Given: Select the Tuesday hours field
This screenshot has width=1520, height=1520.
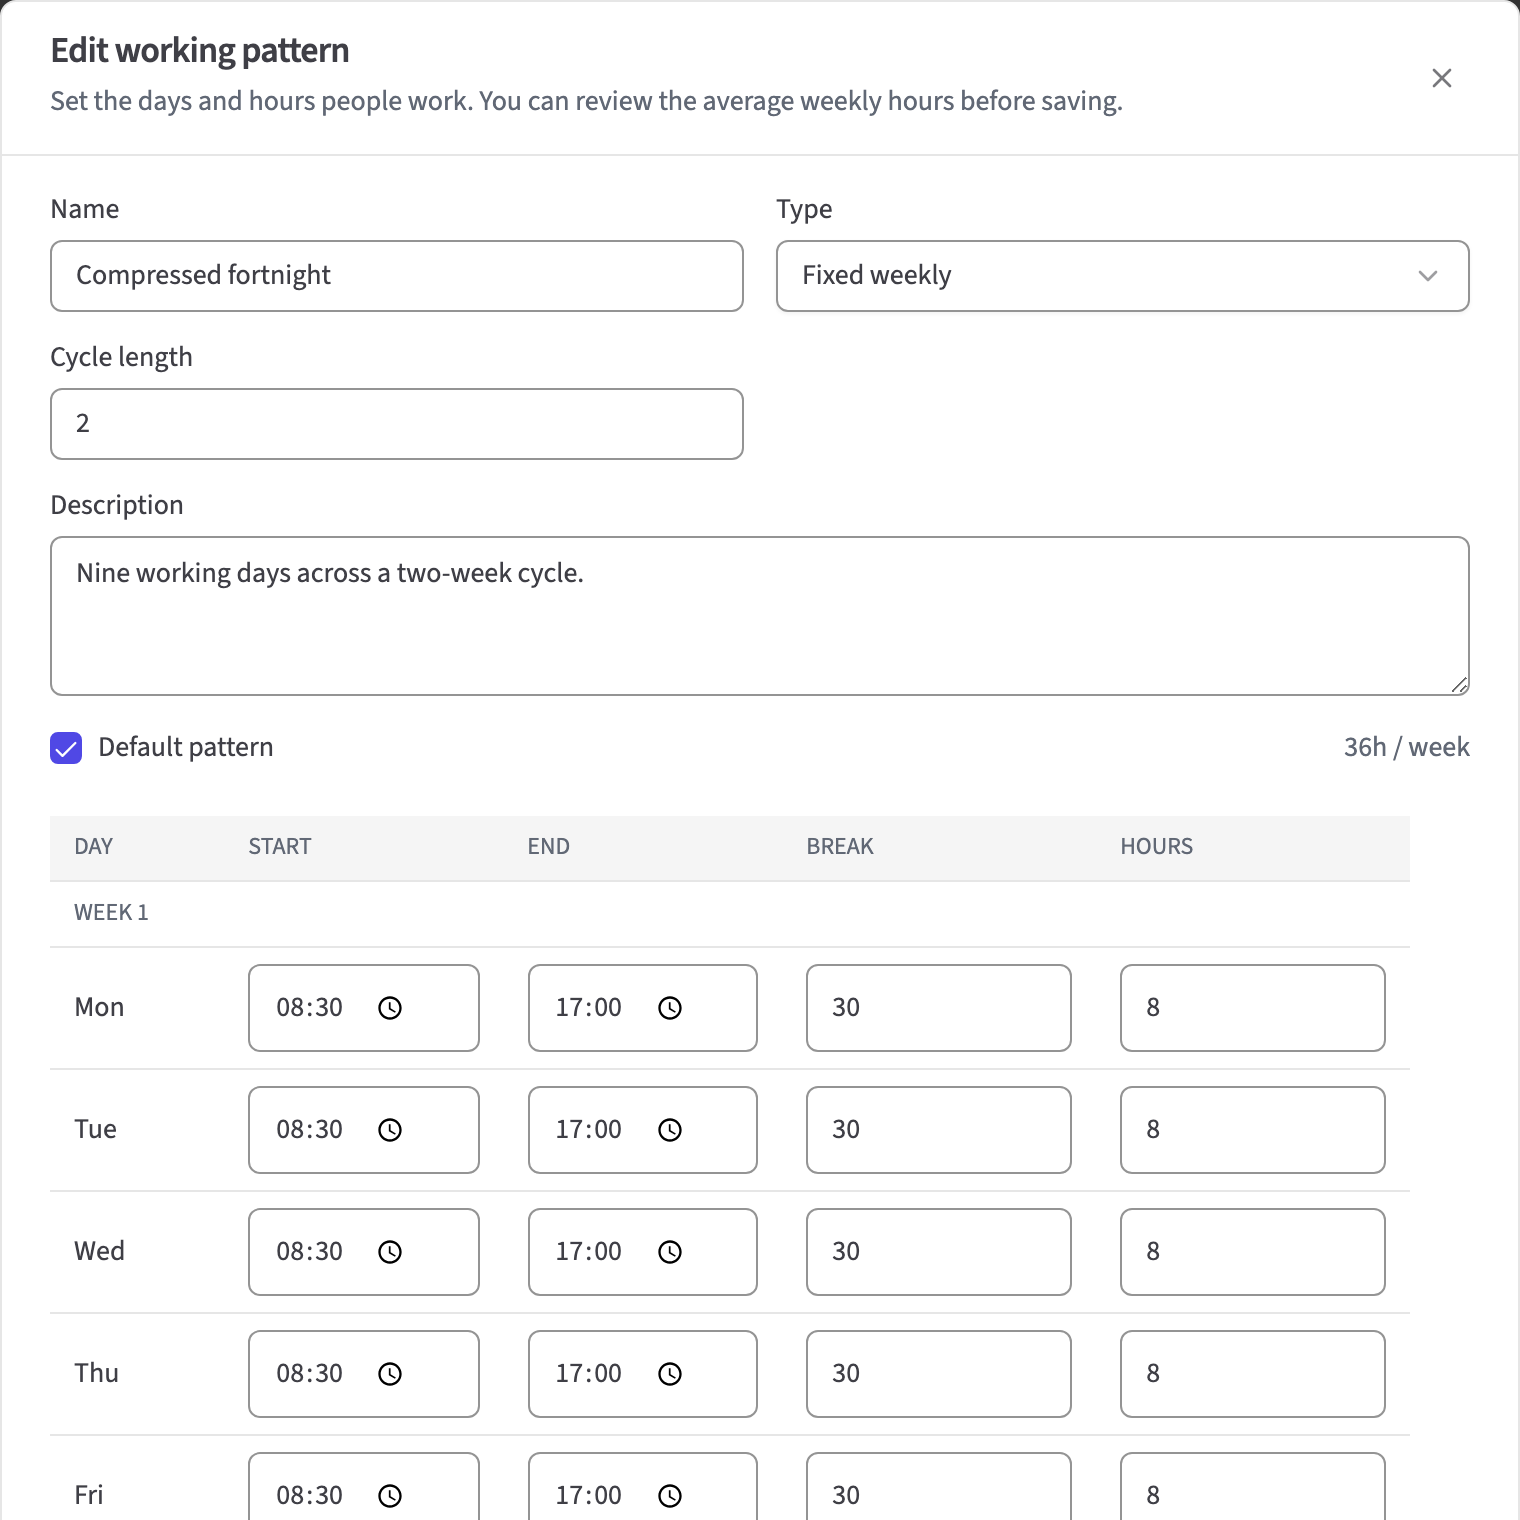Looking at the screenshot, I should [1252, 1130].
